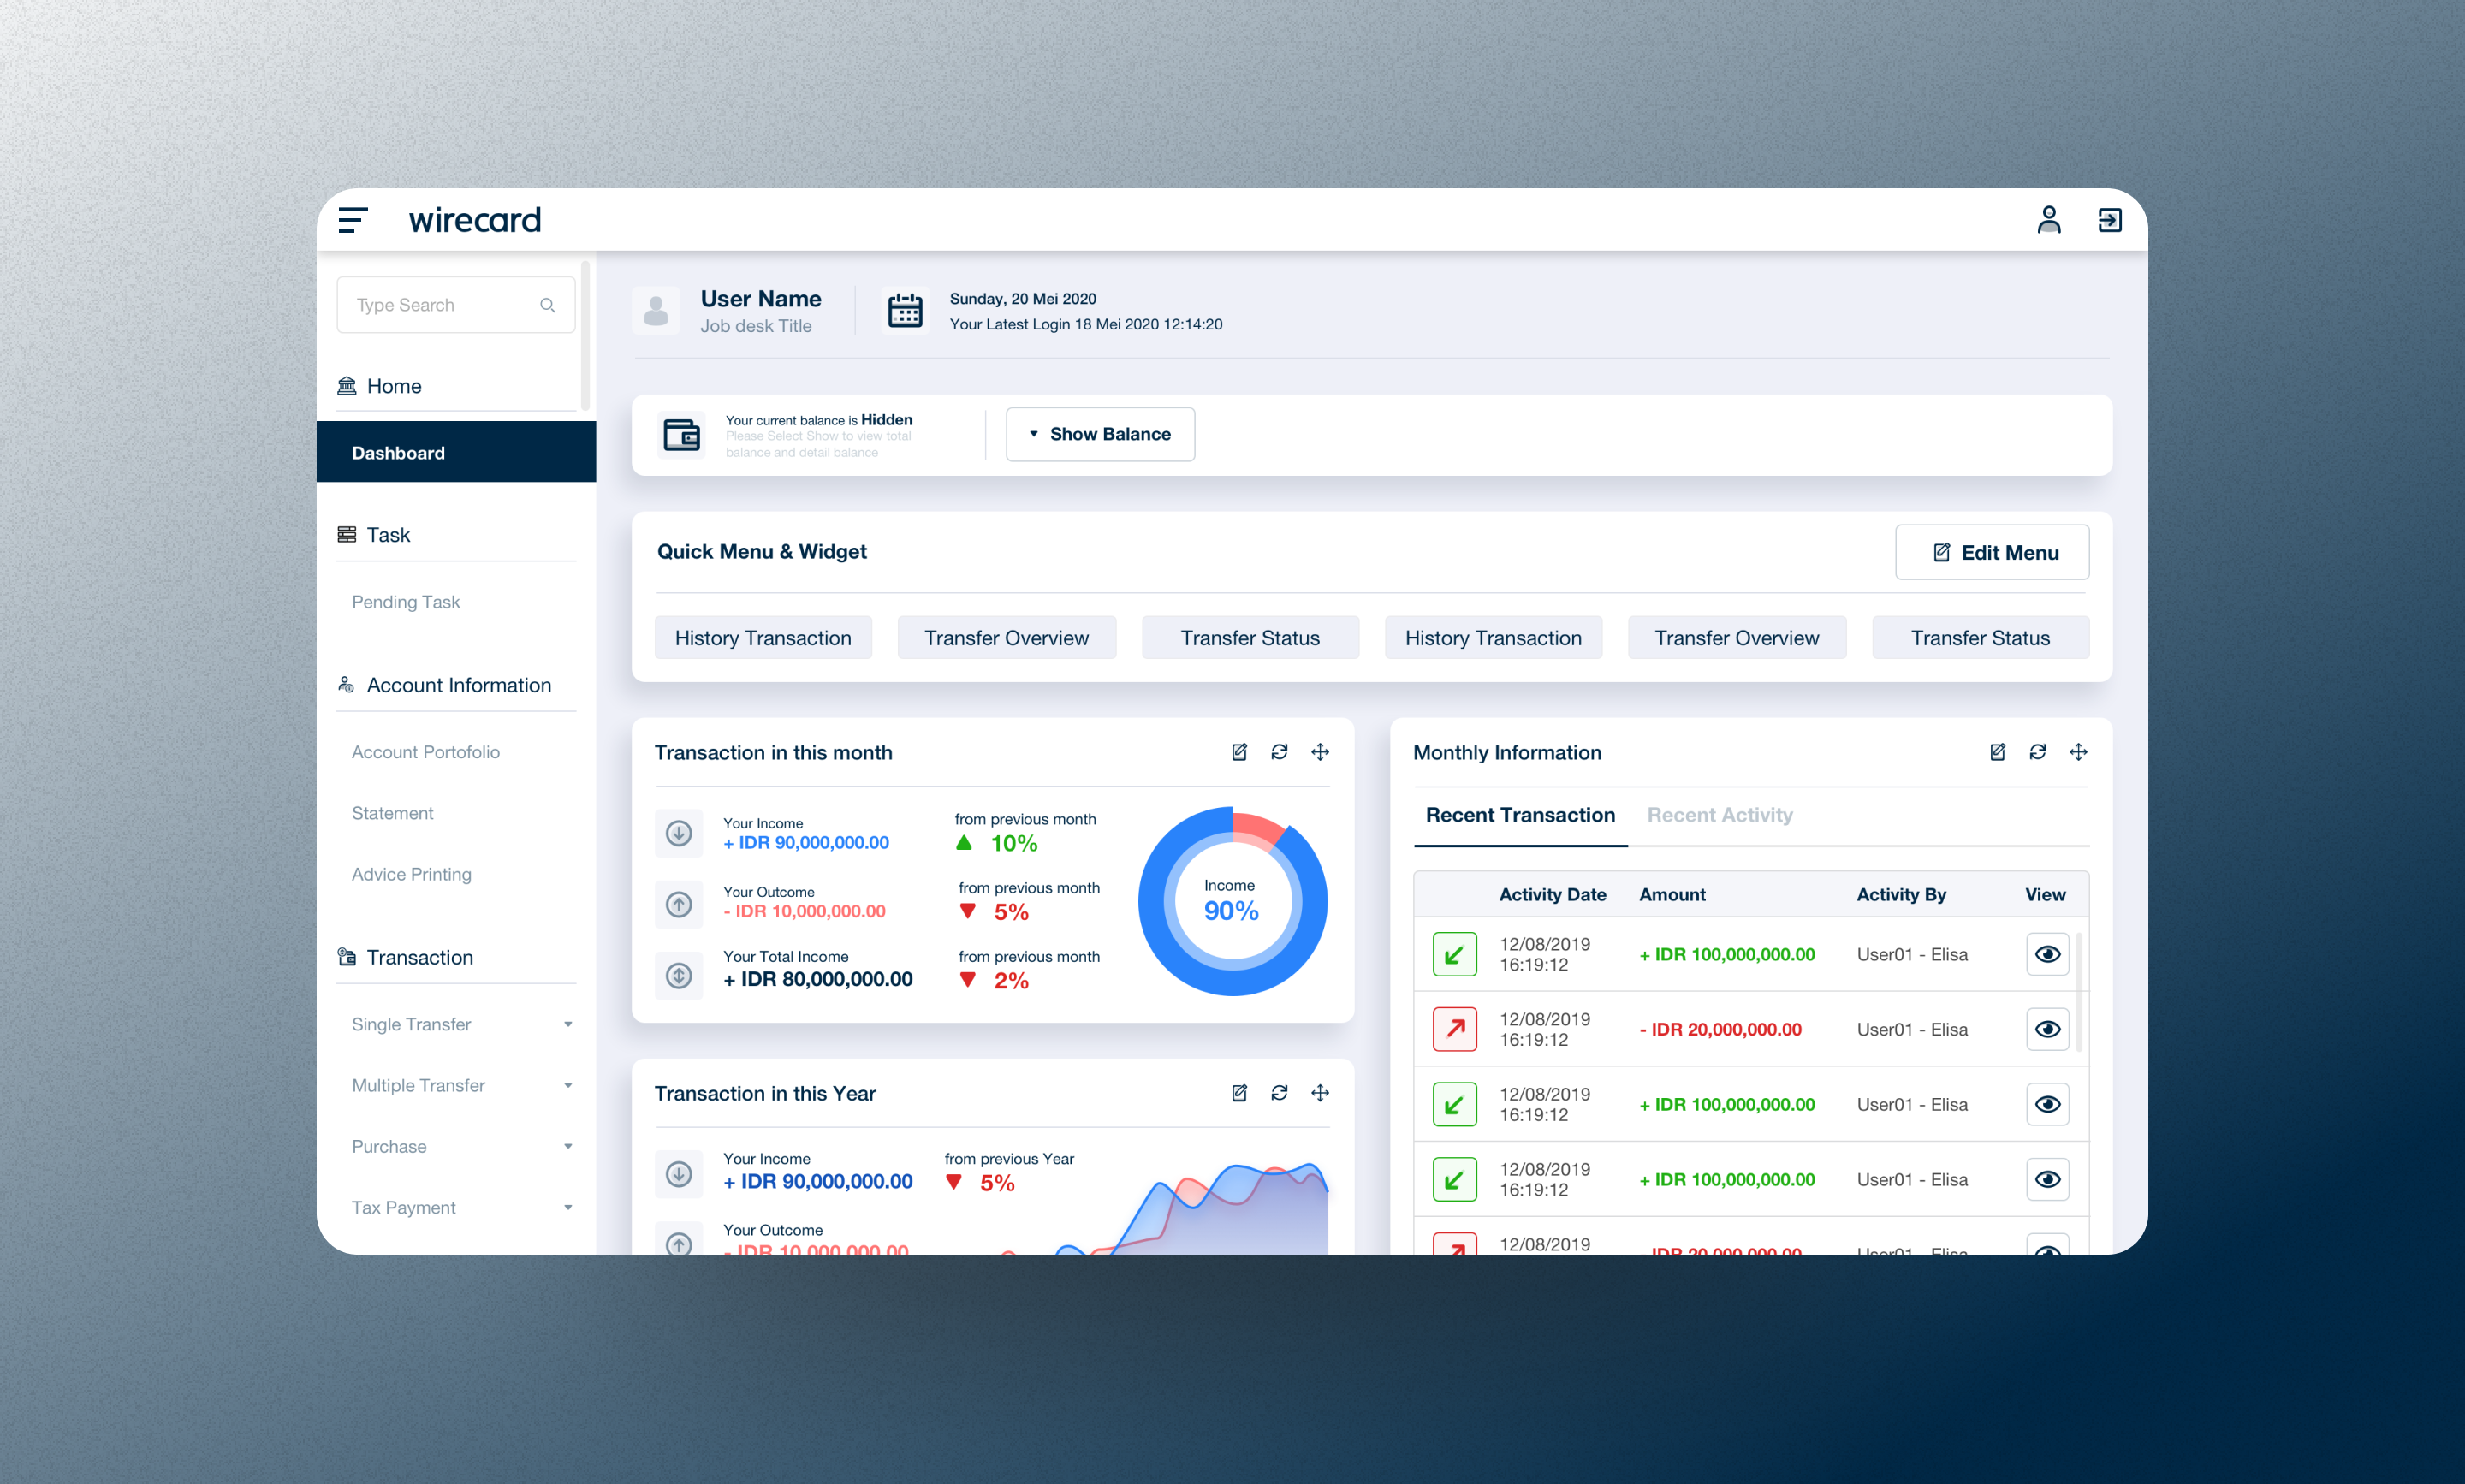Click the Type Search input field

pyautogui.click(x=440, y=305)
